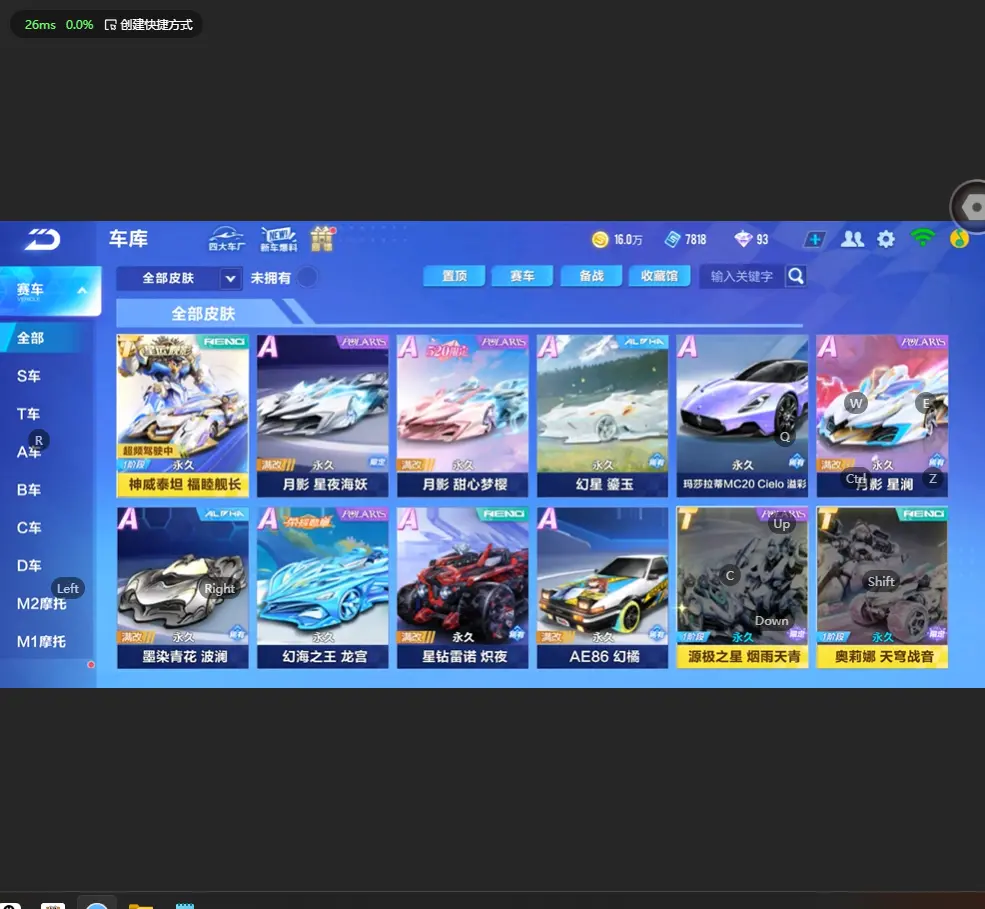Select the M2摩托 category

click(41, 604)
